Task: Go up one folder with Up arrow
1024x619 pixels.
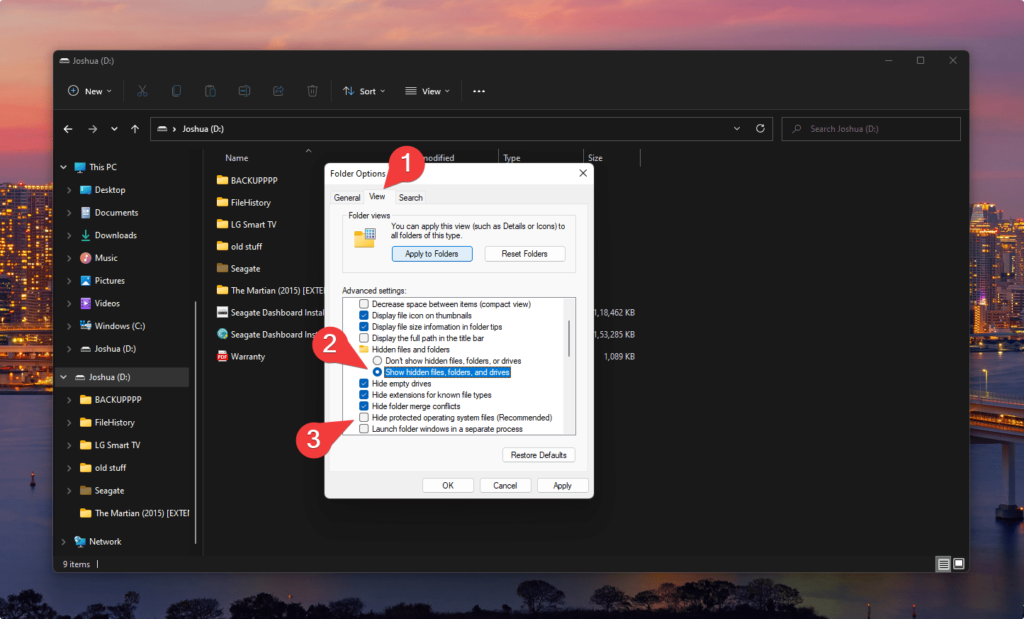Action: (x=136, y=129)
